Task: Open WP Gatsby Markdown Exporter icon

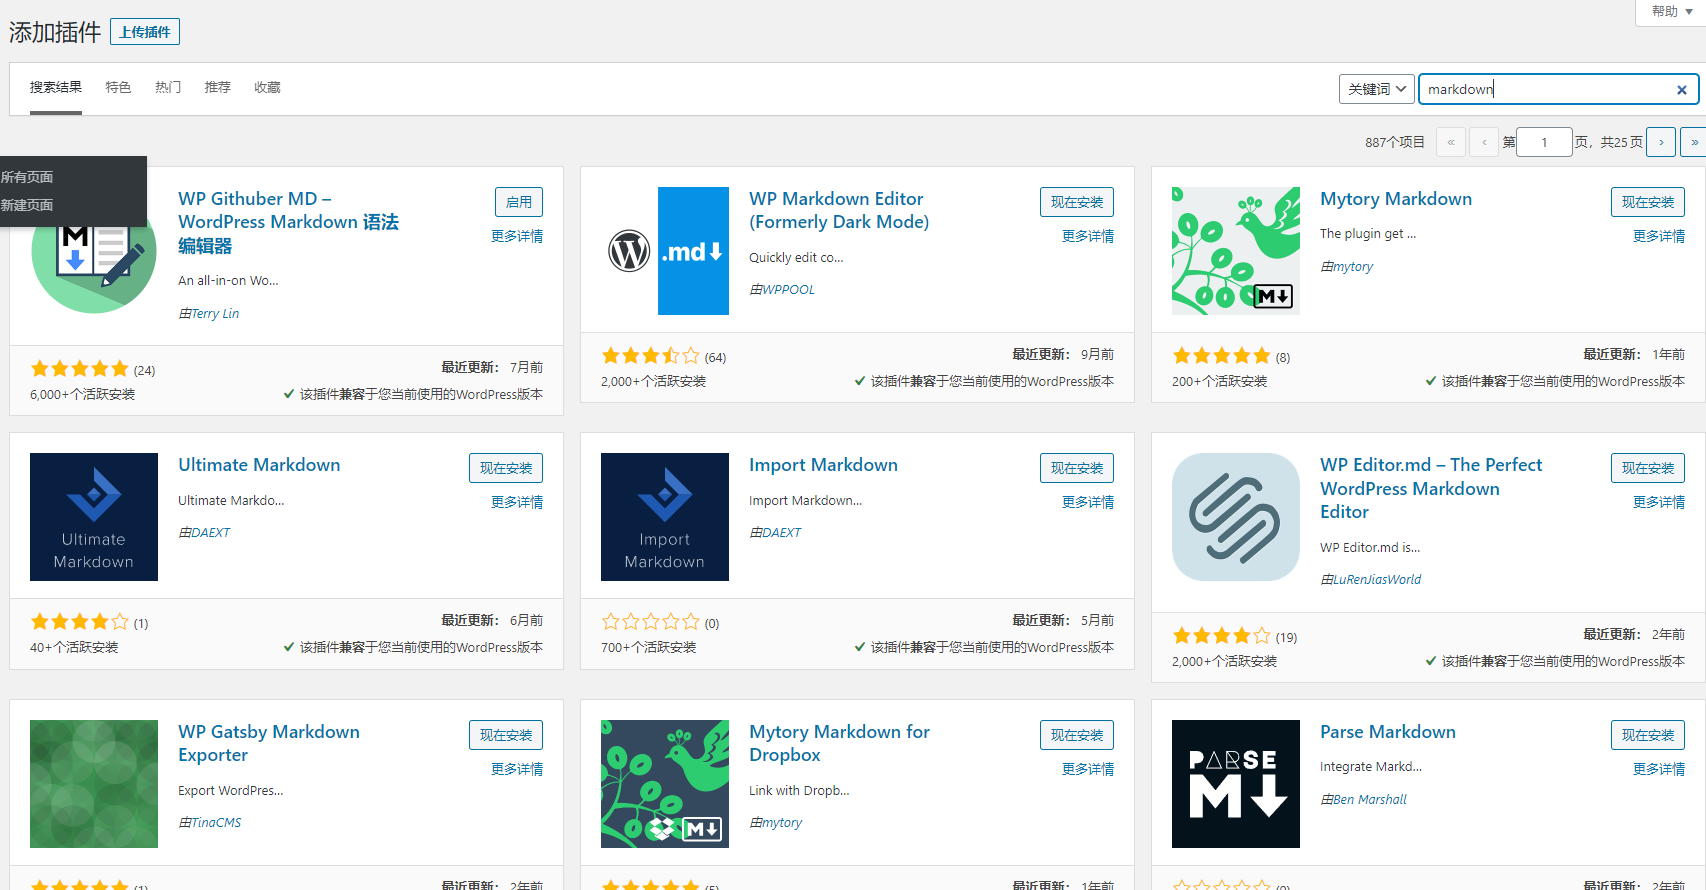Action: pyautogui.click(x=94, y=784)
